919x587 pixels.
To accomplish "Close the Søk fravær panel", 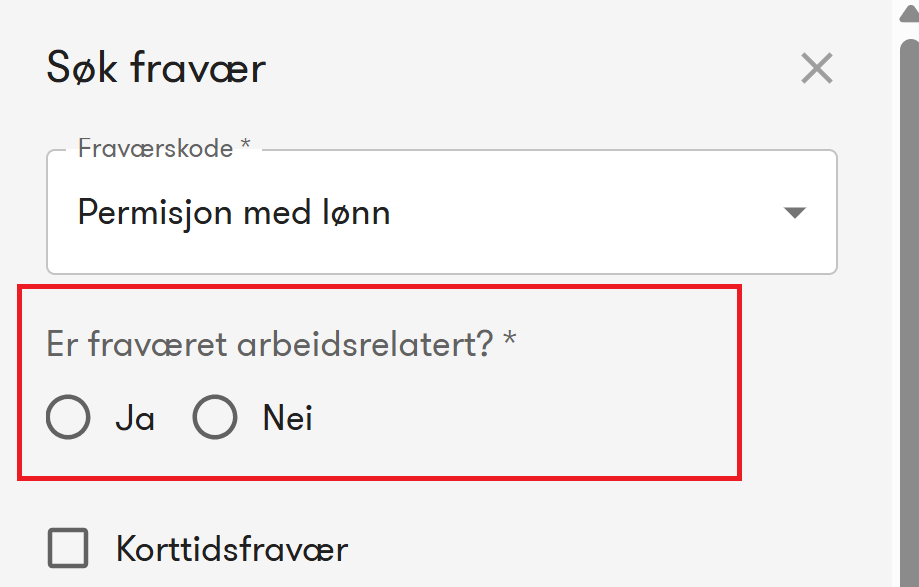I will (816, 69).
